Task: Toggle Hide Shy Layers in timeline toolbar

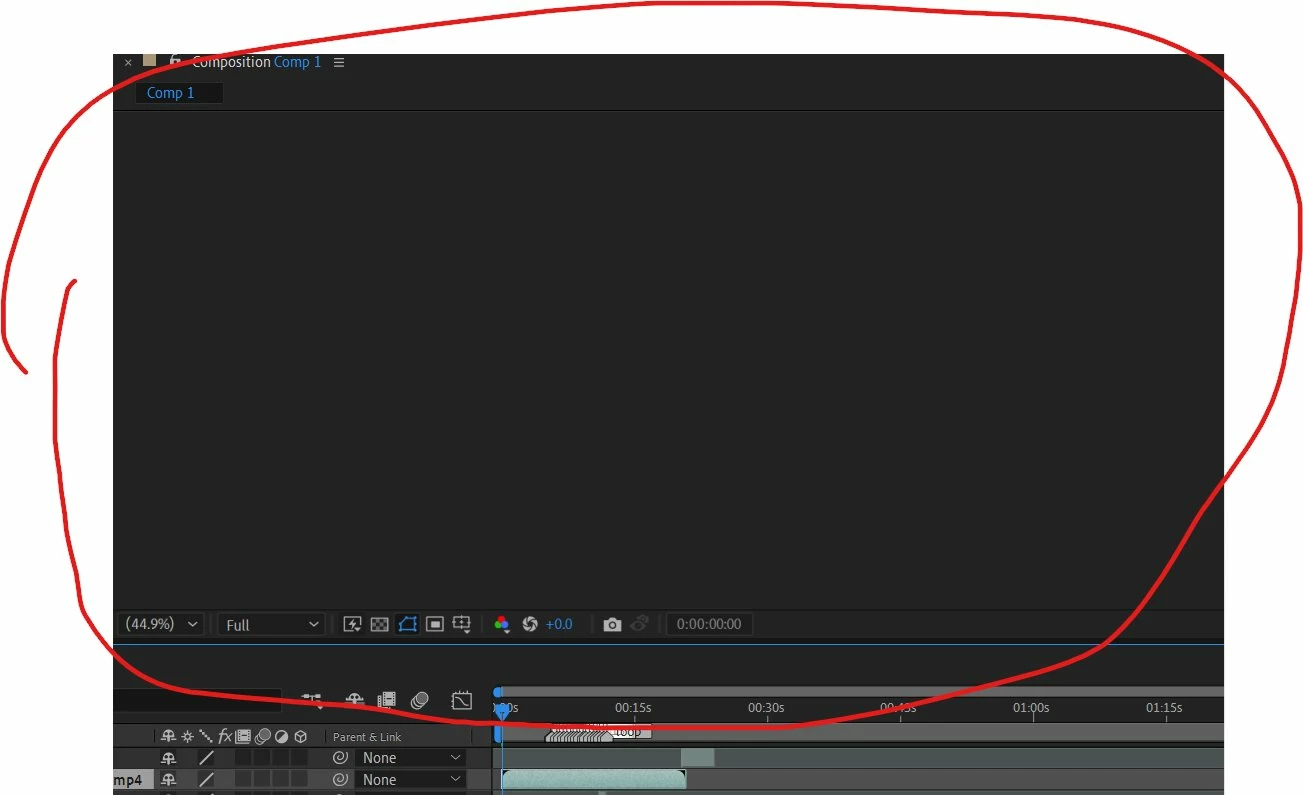Action: 354,700
